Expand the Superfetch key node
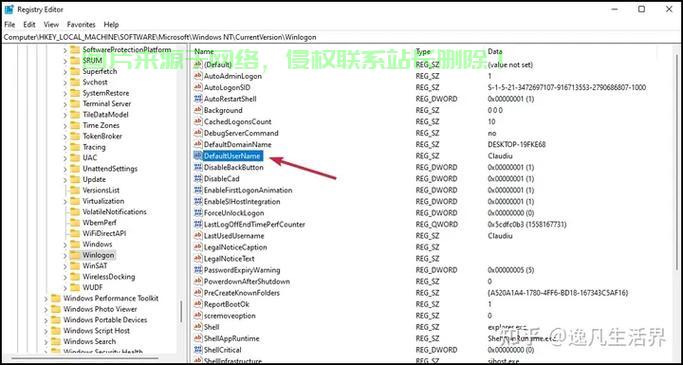This screenshot has width=683, height=365. [65, 71]
